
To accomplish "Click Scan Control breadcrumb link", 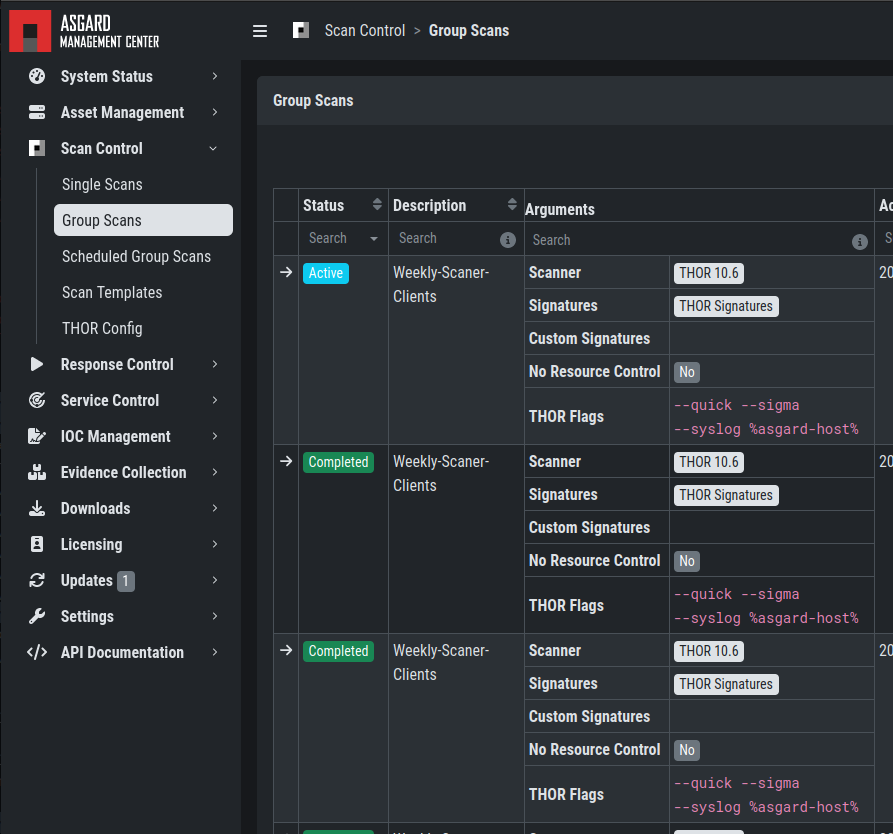I will pyautogui.click(x=365, y=31).
